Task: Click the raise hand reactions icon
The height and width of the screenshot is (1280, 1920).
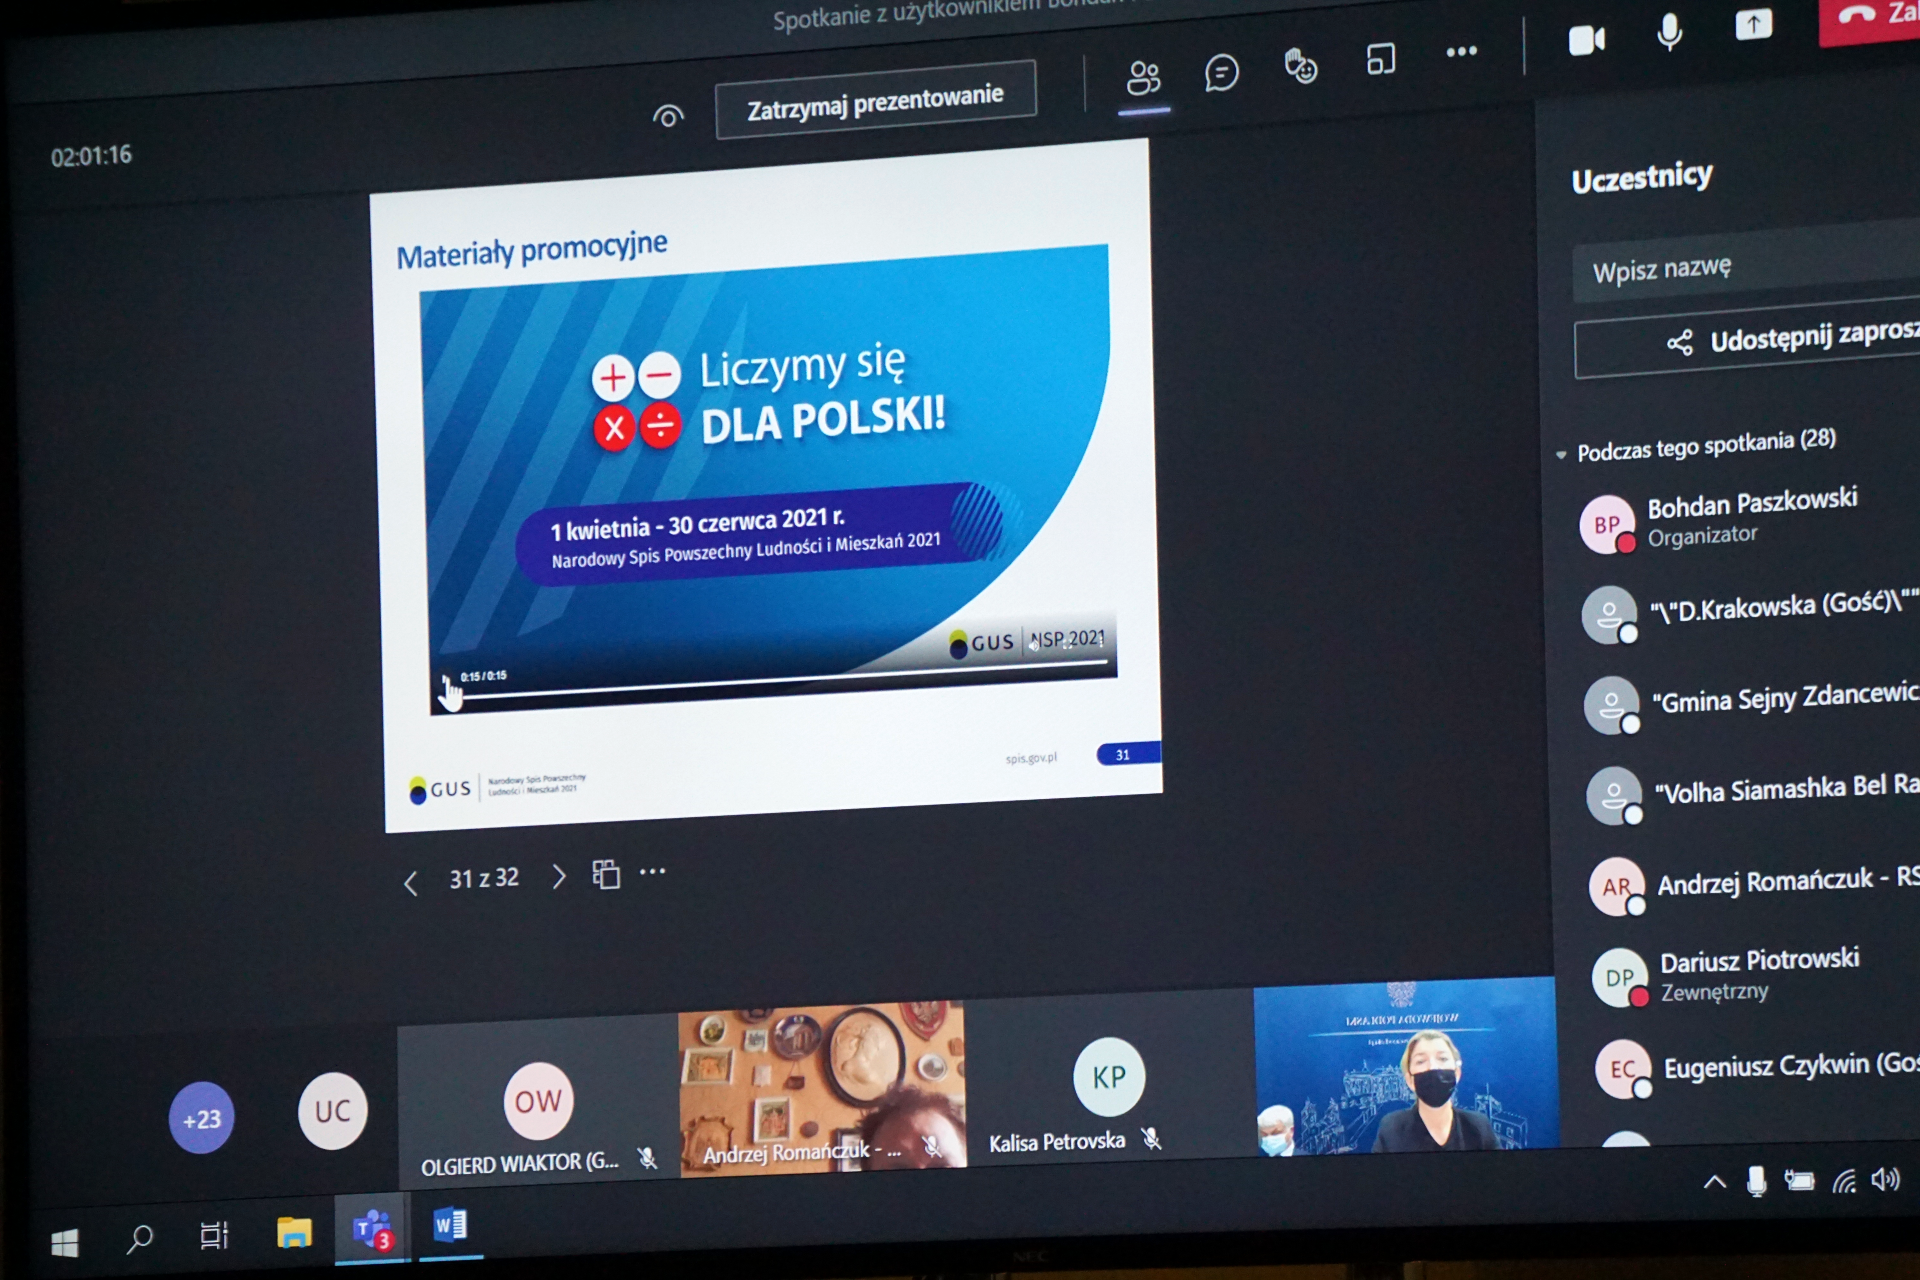Action: point(1300,67)
